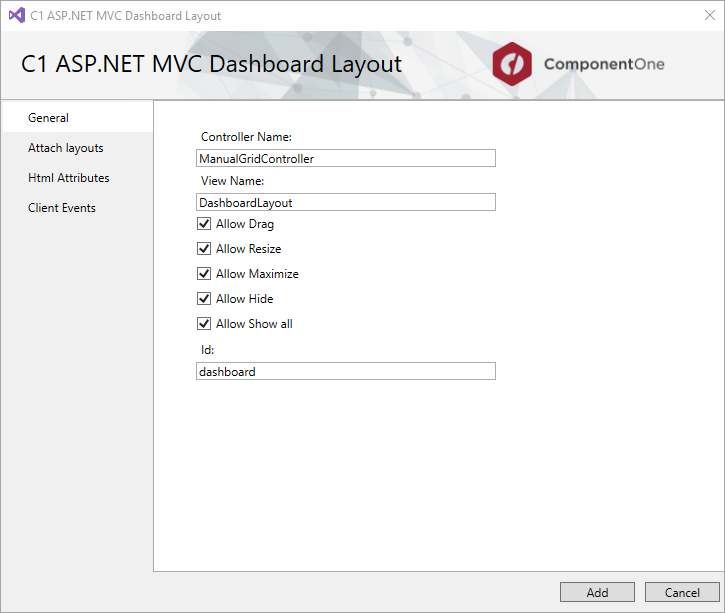Viewport: 725px width, 613px height.
Task: Click into the View Name input box
Action: [346, 202]
